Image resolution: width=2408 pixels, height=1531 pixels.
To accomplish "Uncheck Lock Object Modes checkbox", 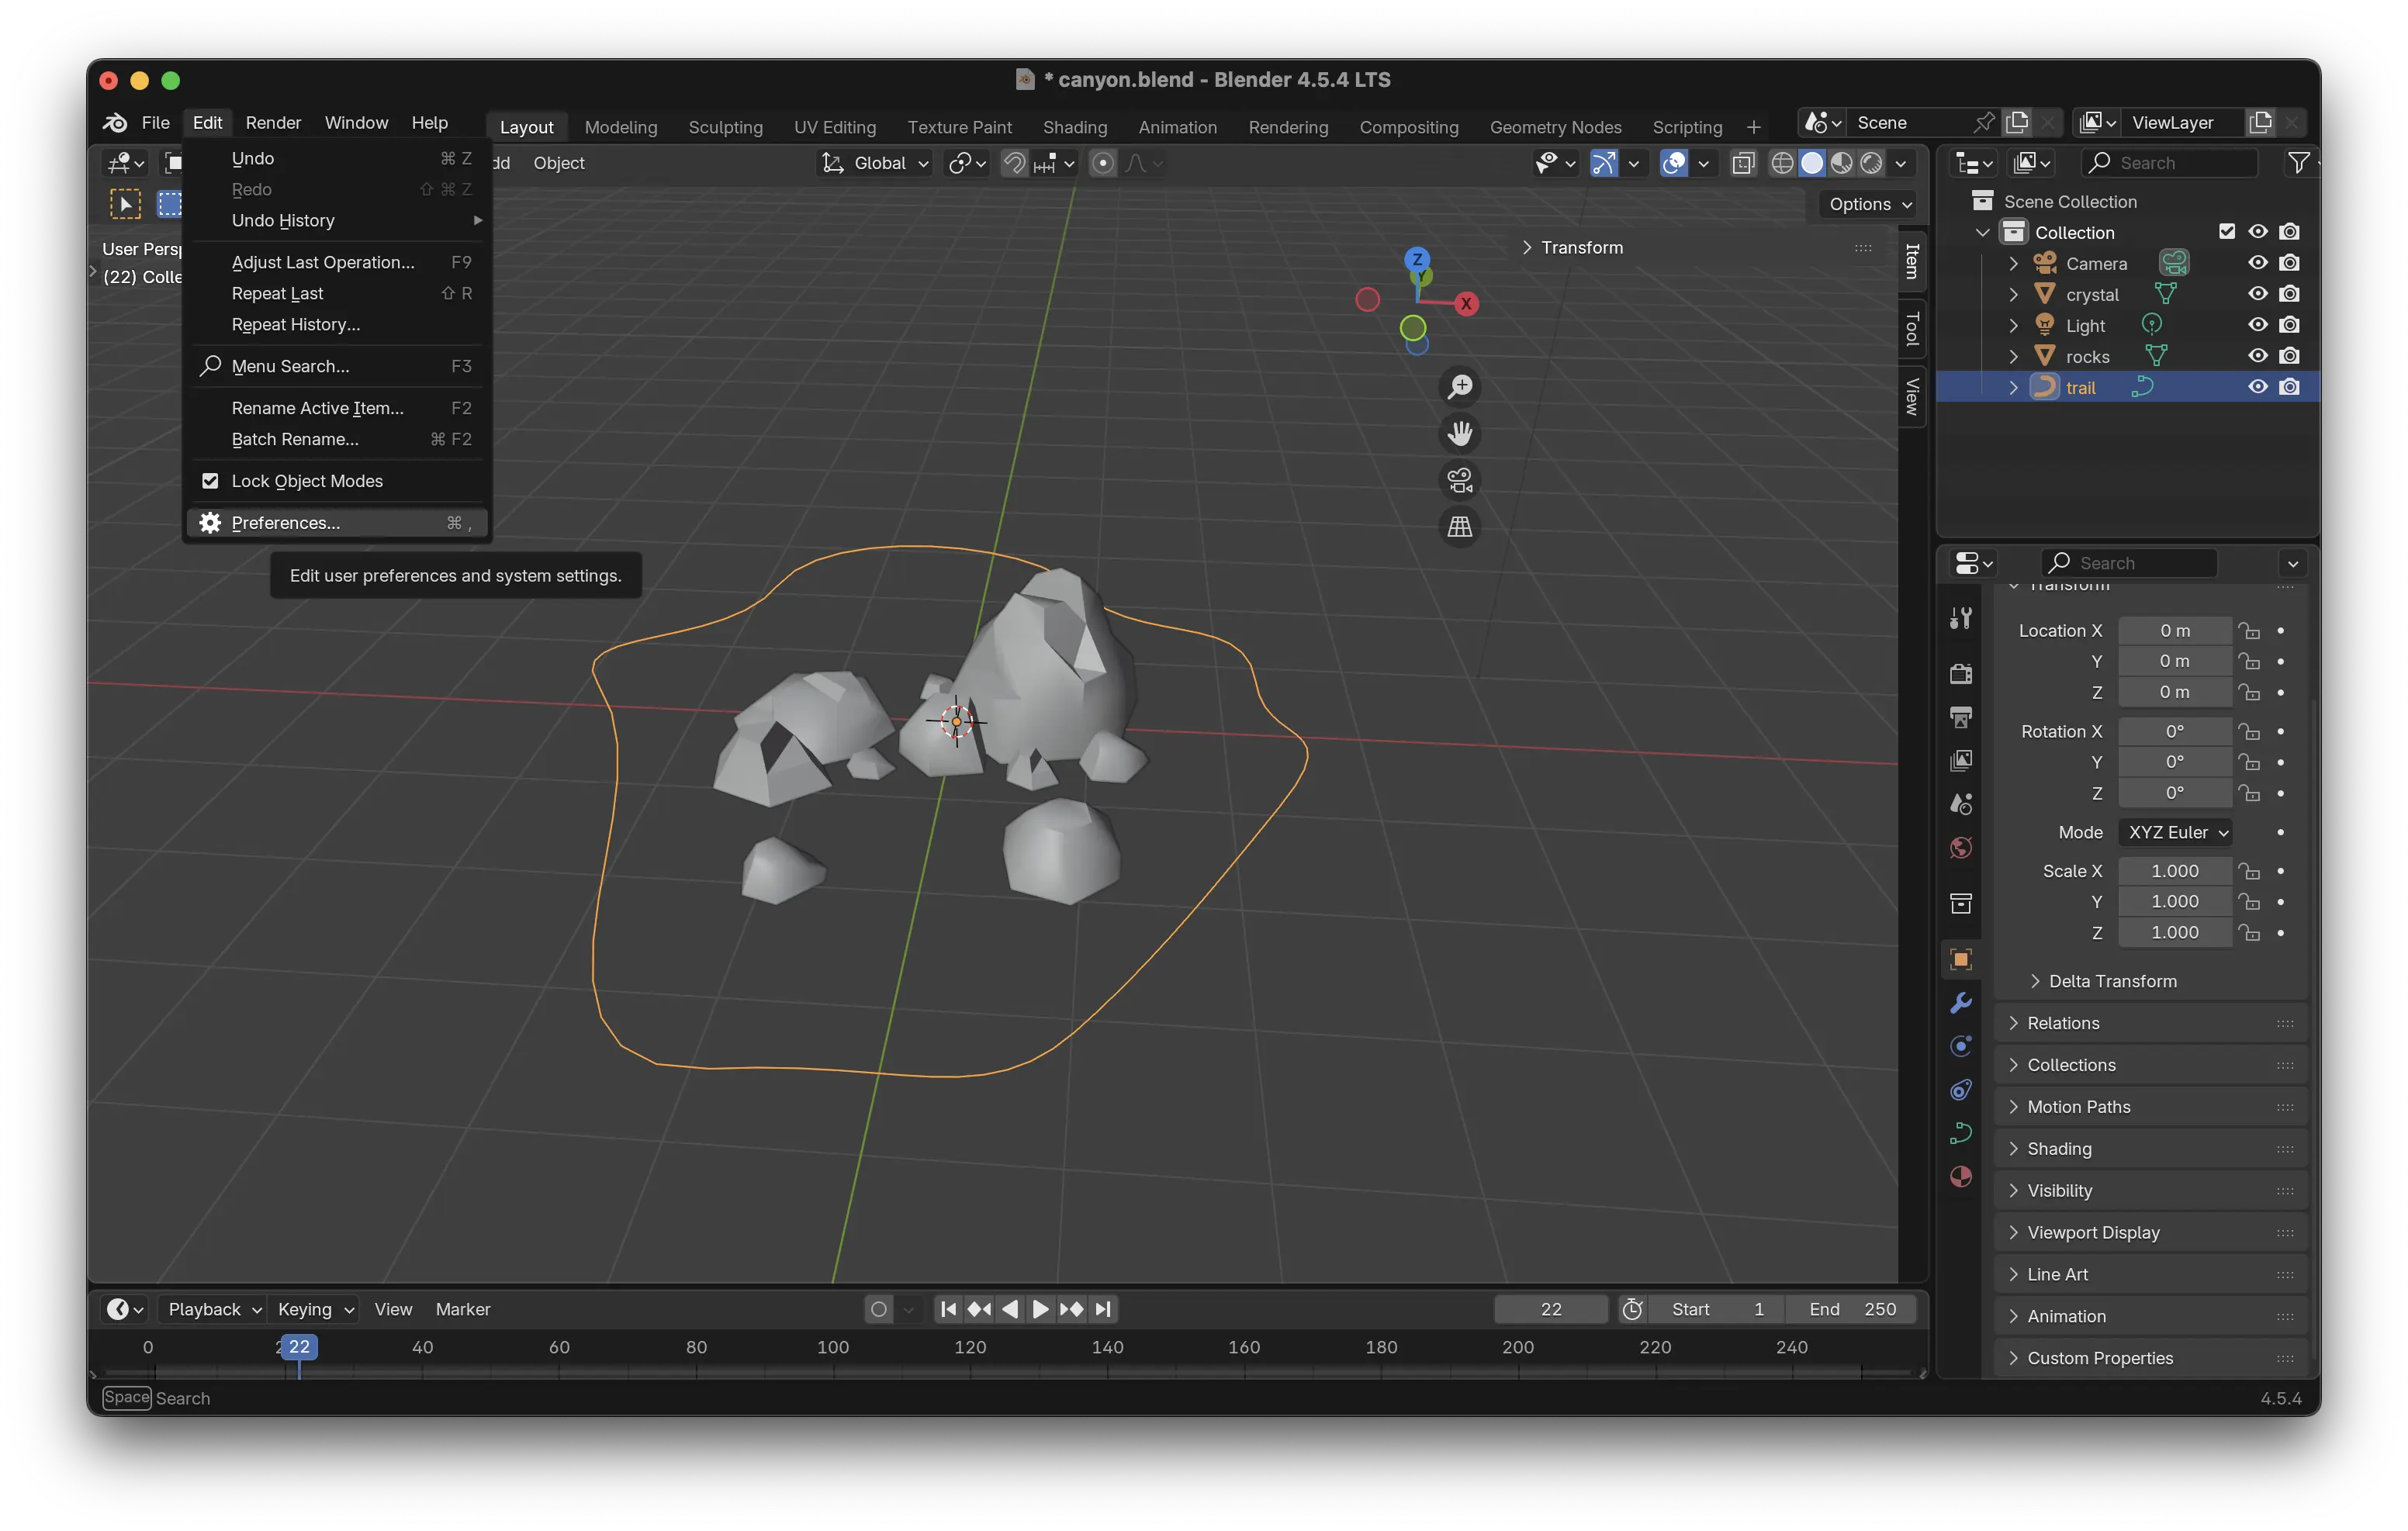I will coord(210,481).
